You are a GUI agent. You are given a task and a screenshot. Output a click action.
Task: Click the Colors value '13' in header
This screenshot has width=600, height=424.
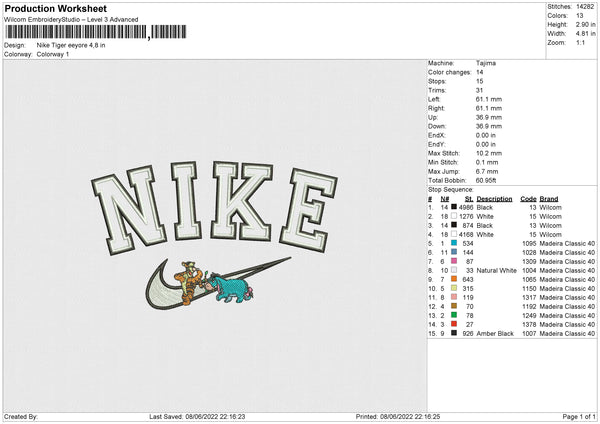580,16
